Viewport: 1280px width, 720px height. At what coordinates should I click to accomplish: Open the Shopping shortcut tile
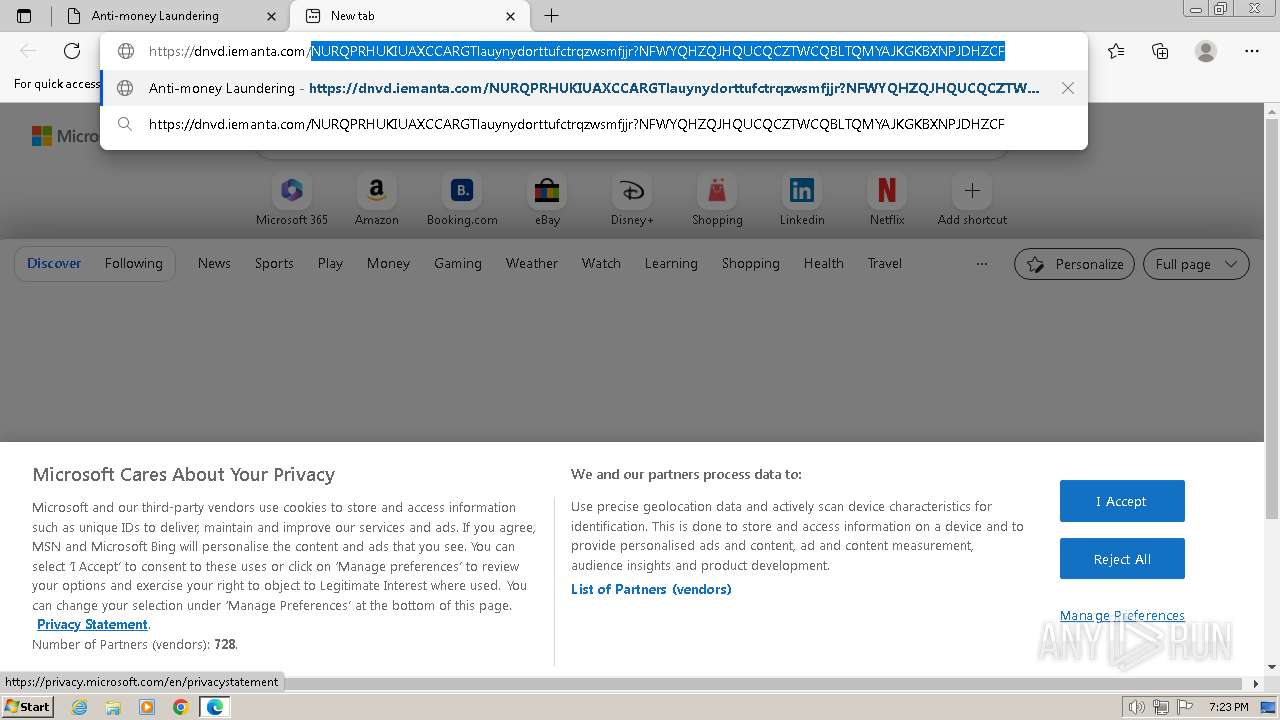pyautogui.click(x=717, y=200)
